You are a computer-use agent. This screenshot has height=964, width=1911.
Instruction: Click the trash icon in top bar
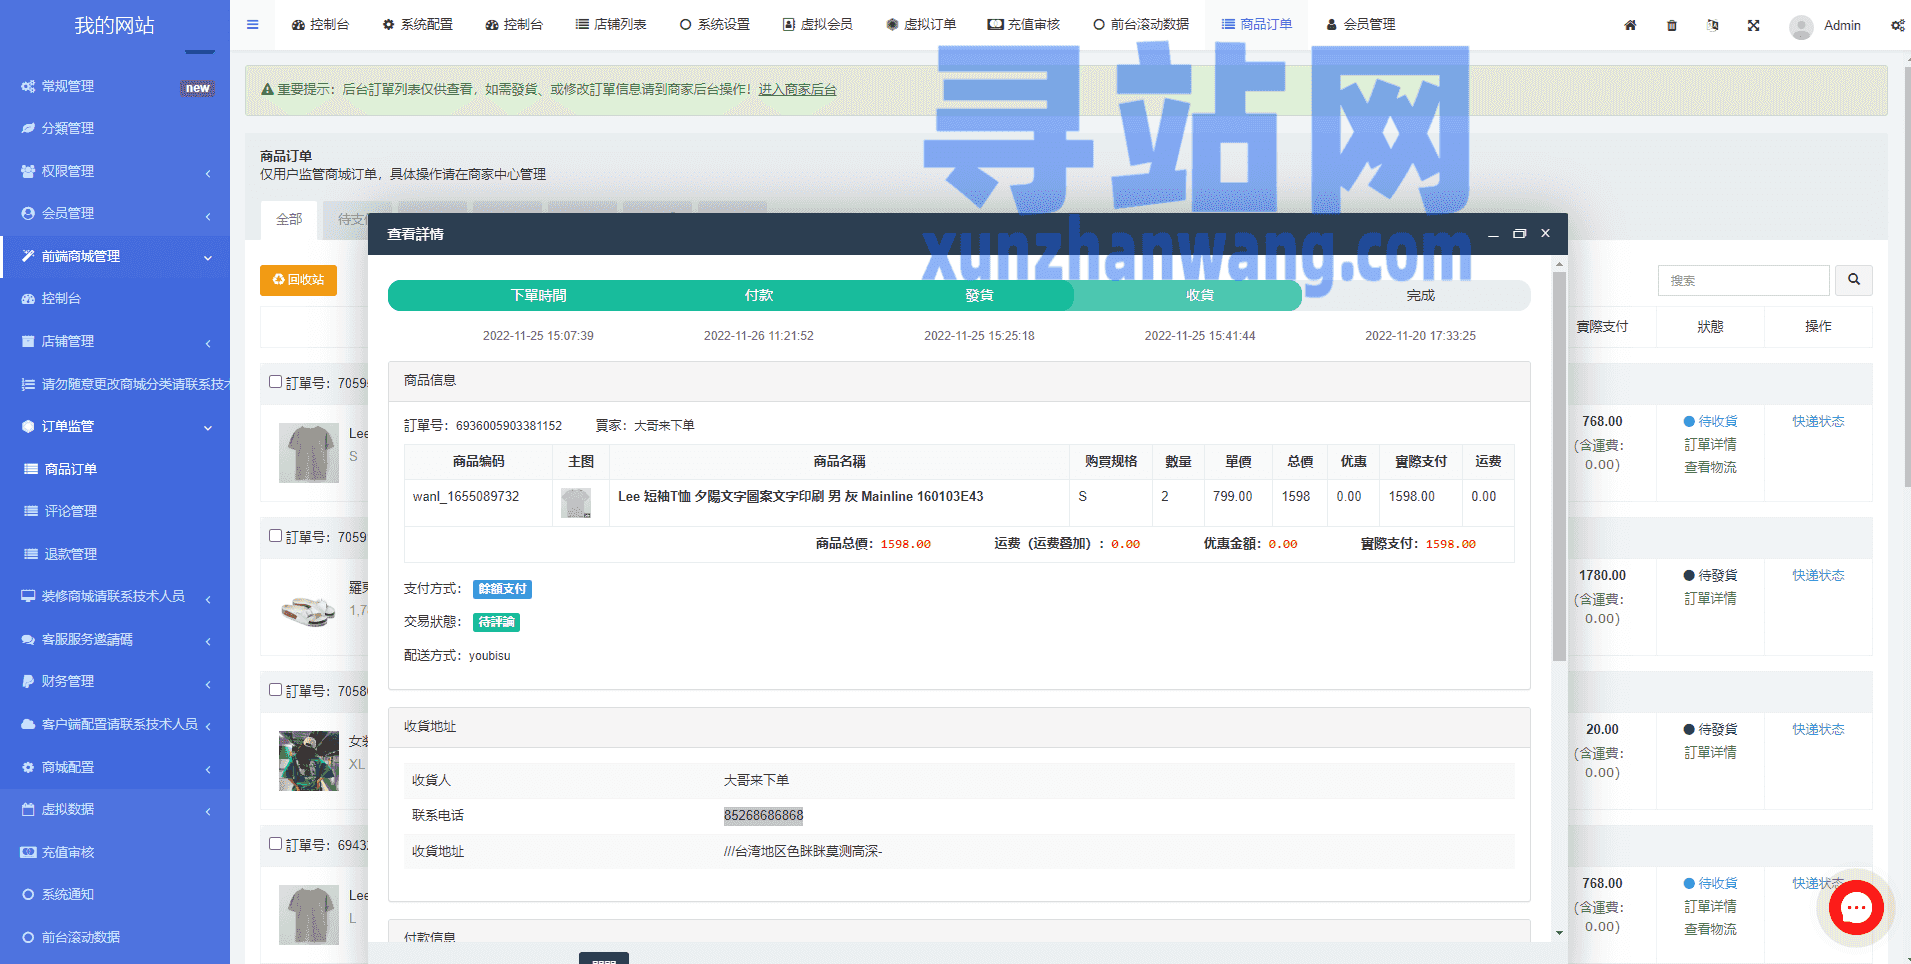(x=1671, y=25)
